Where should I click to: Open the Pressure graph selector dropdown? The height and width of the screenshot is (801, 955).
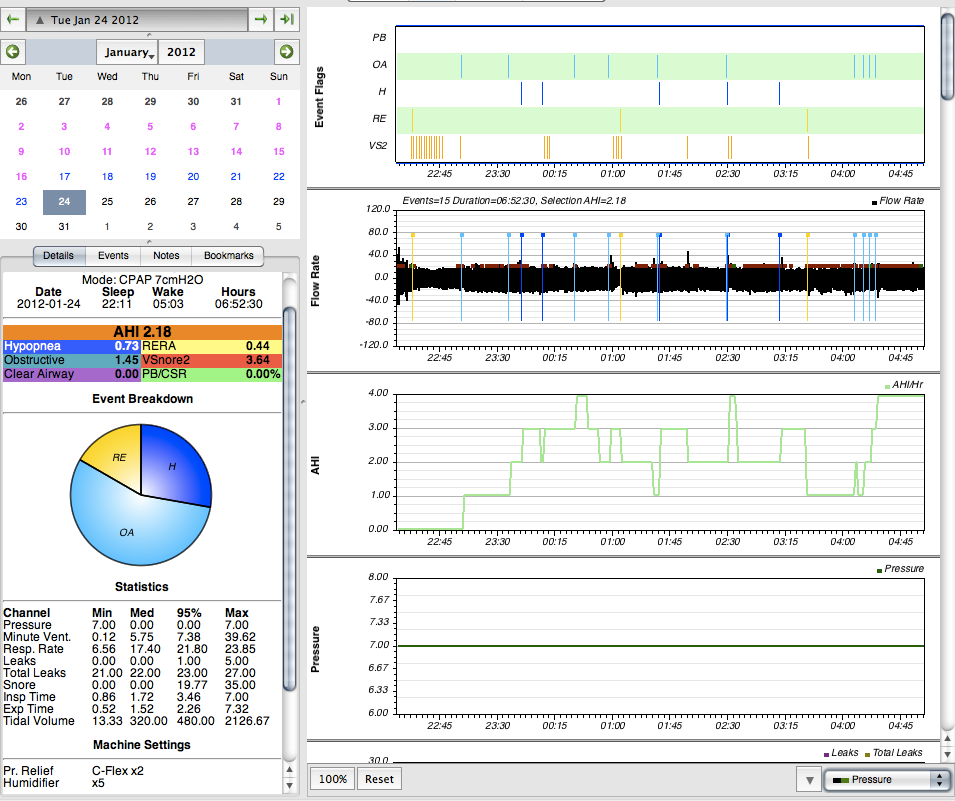[x=885, y=779]
